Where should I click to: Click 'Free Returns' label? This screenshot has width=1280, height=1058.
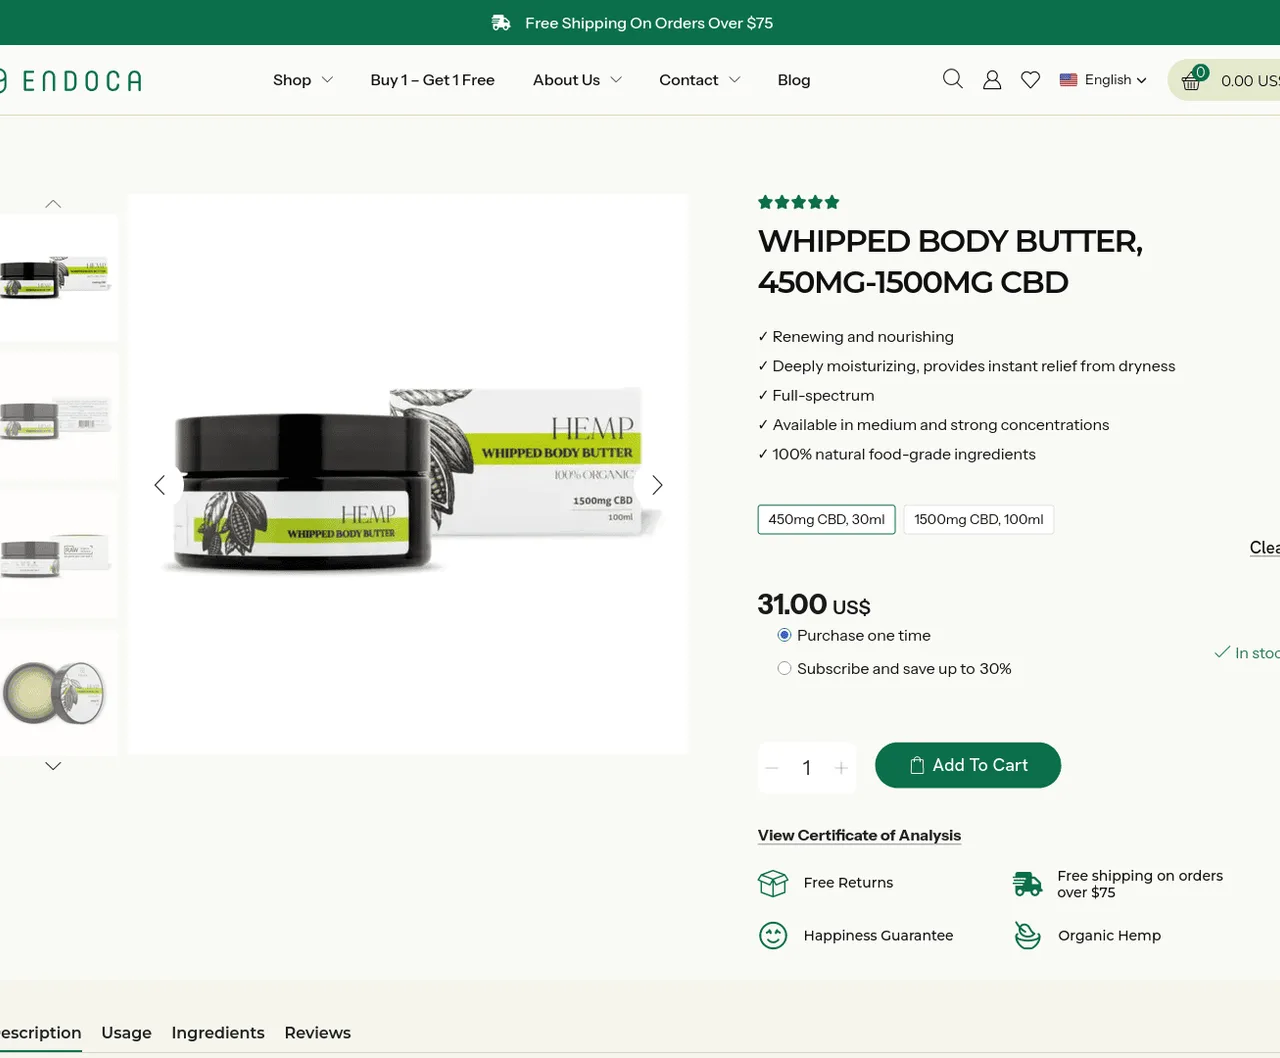tap(848, 883)
